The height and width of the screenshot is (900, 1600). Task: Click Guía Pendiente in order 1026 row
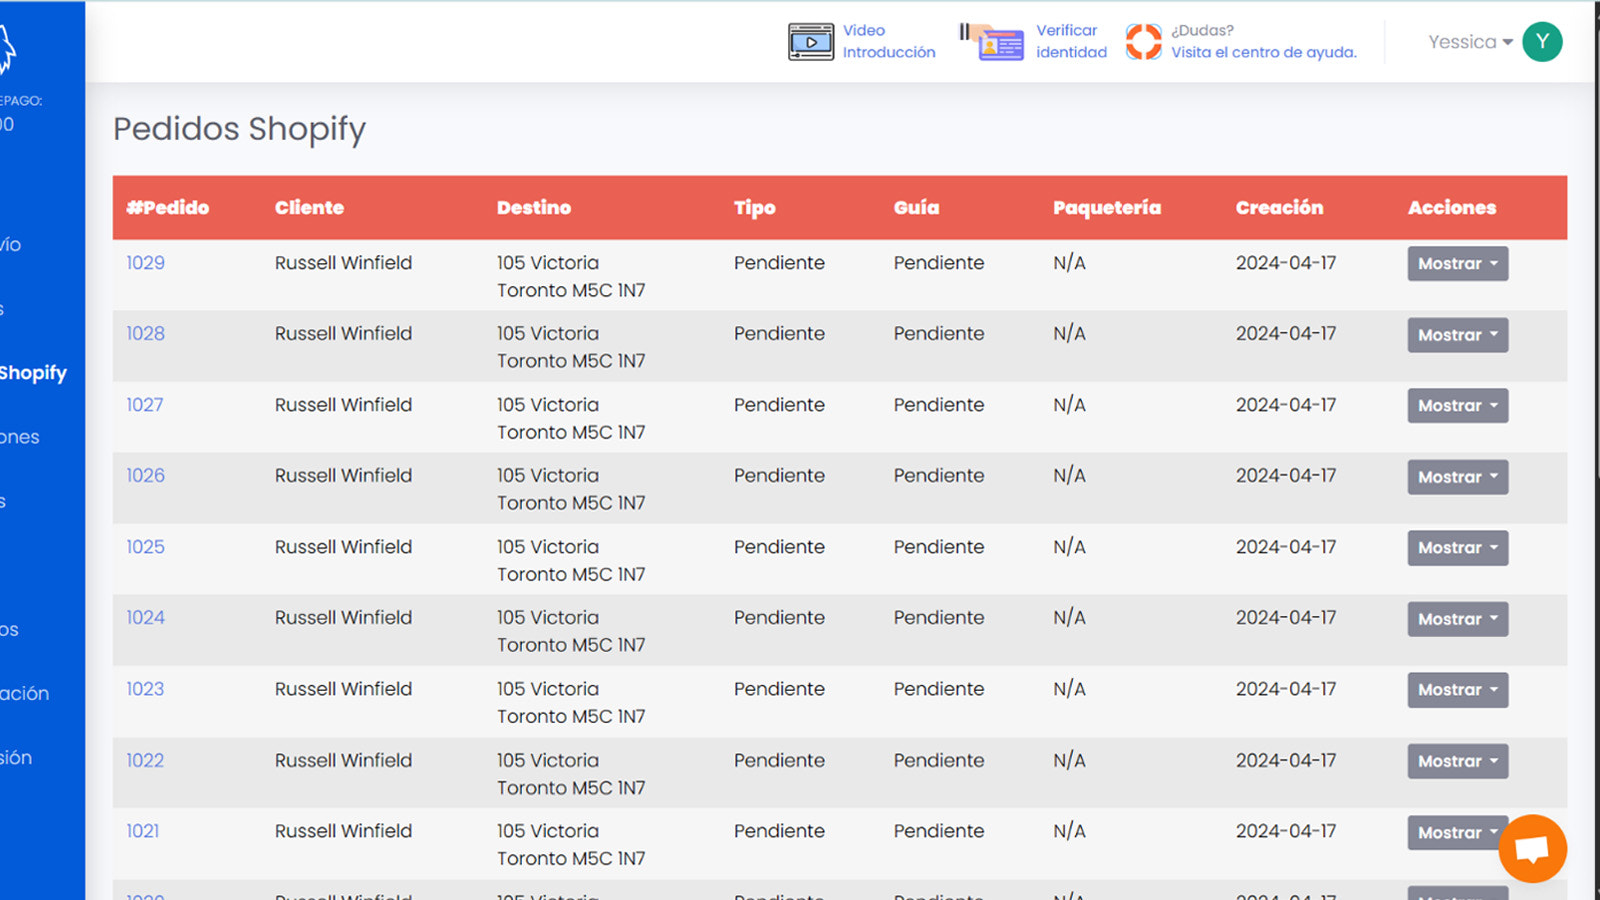coord(939,476)
